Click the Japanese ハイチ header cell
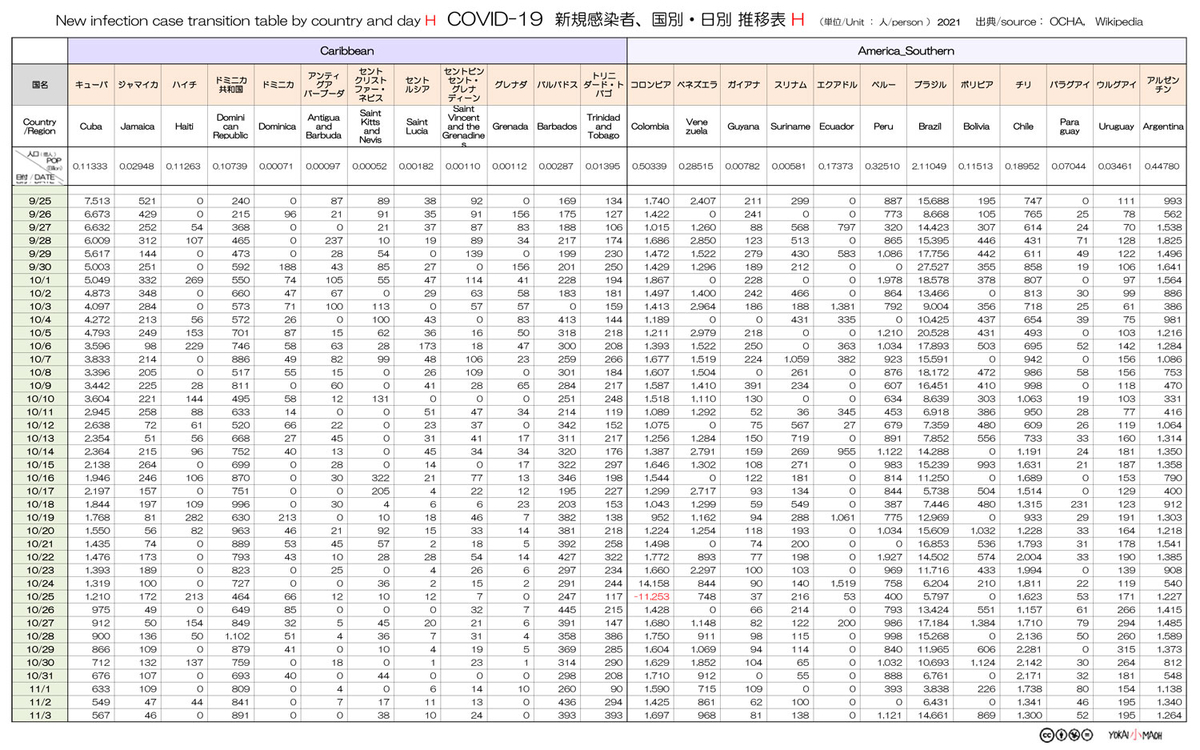The width and height of the screenshot is (1200, 750). [x=184, y=85]
